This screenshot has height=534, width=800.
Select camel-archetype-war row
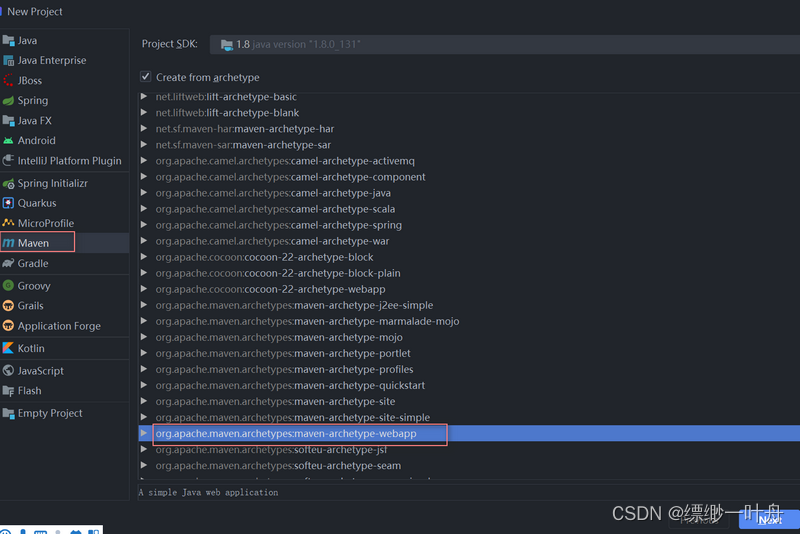point(469,241)
